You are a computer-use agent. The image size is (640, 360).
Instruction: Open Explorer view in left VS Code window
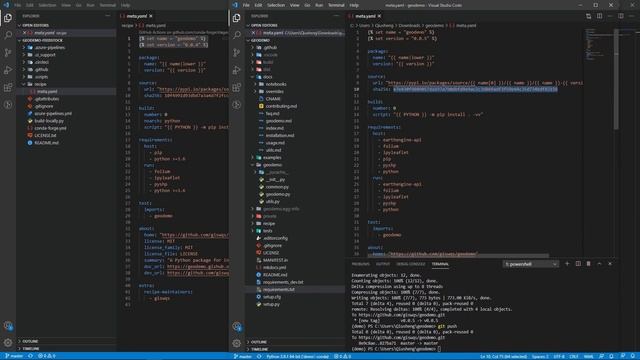[x=8, y=18]
